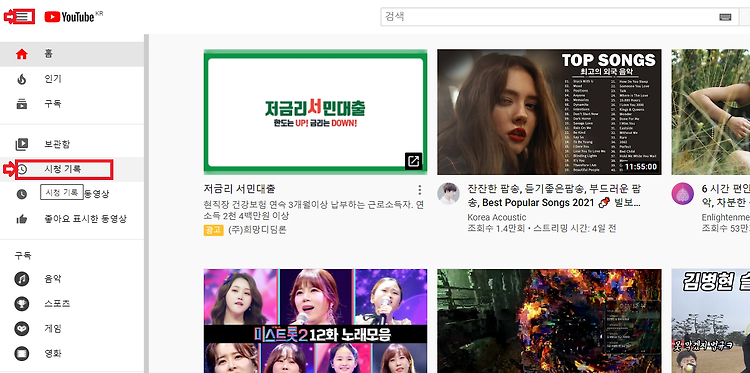Open the TOP SONGS video thumbnail
750x373 pixels.
(x=549, y=112)
